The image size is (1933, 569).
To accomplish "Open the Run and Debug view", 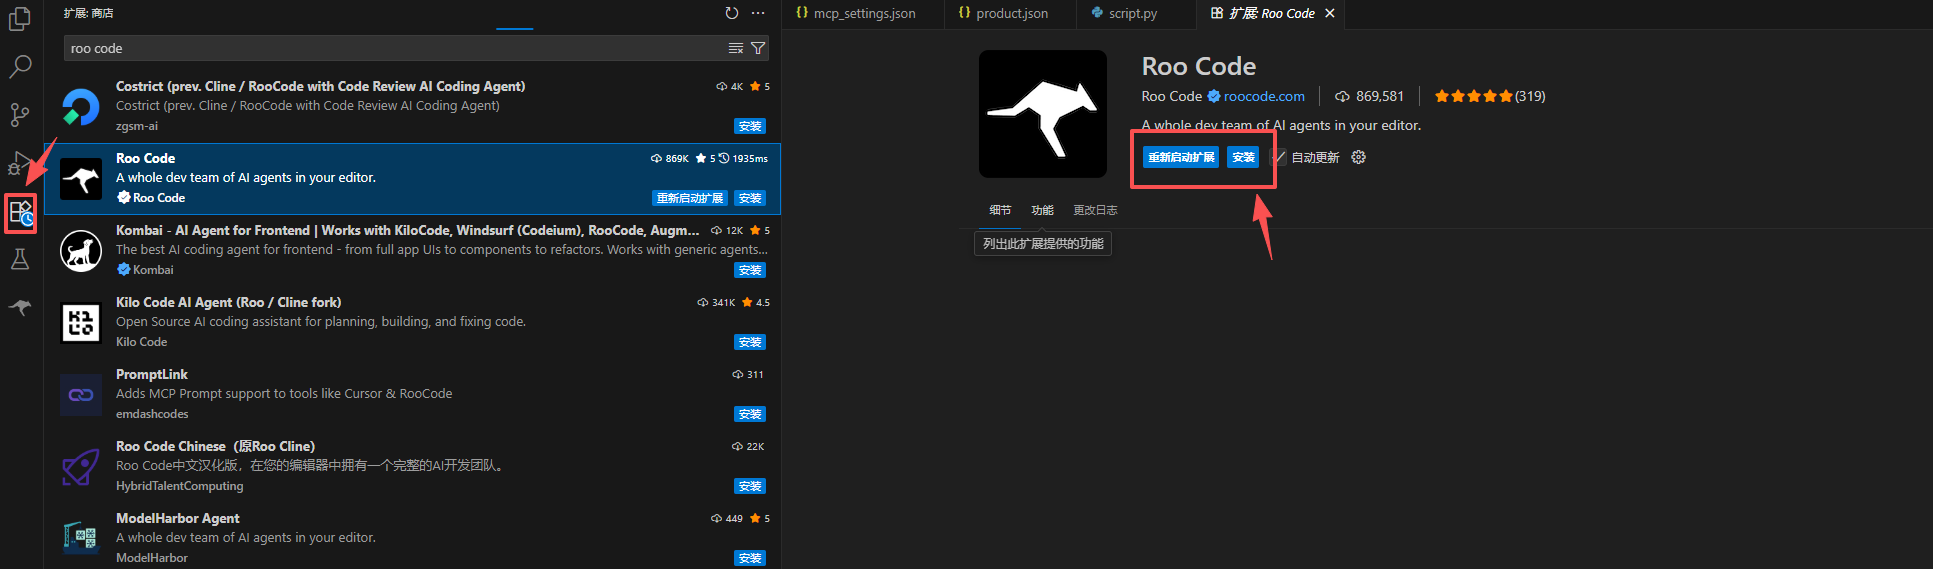I will tap(20, 163).
